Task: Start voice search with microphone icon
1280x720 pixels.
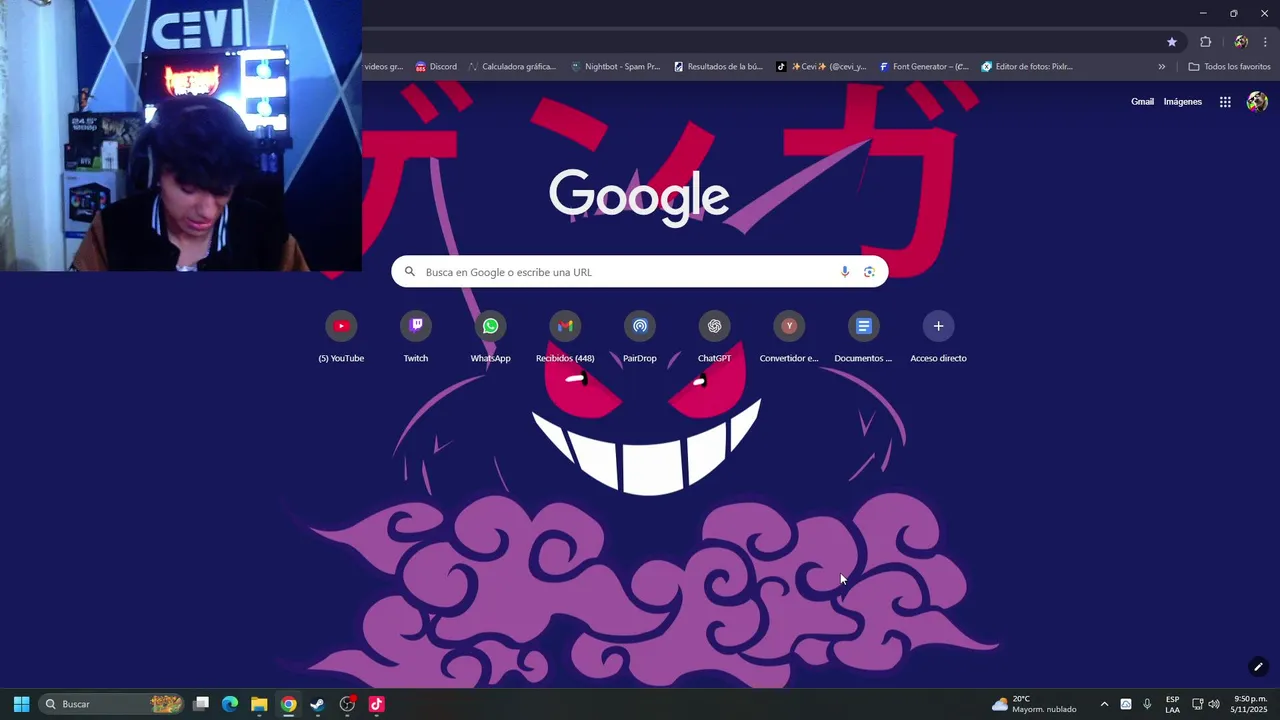Action: coord(845,272)
